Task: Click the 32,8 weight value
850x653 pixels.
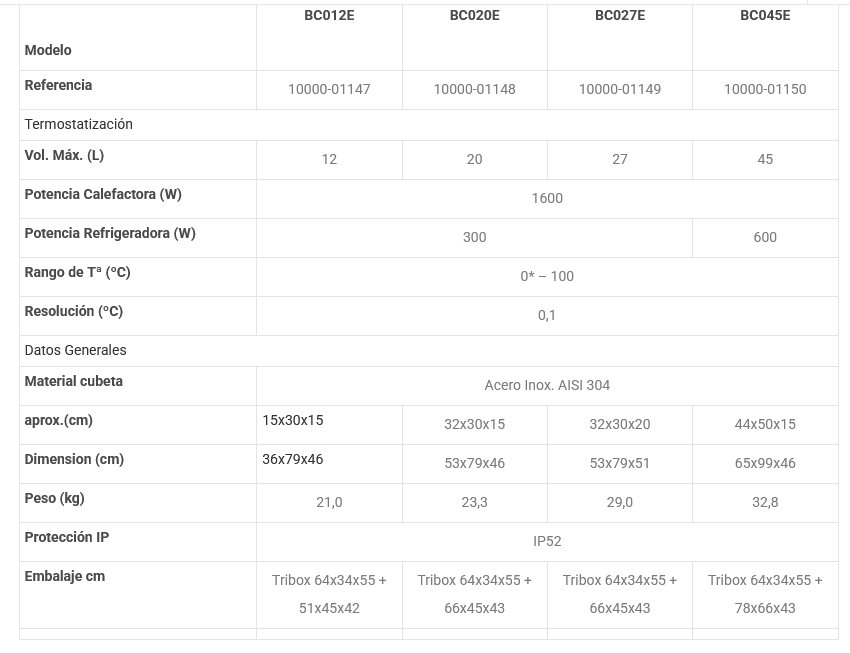Action: [x=765, y=503]
